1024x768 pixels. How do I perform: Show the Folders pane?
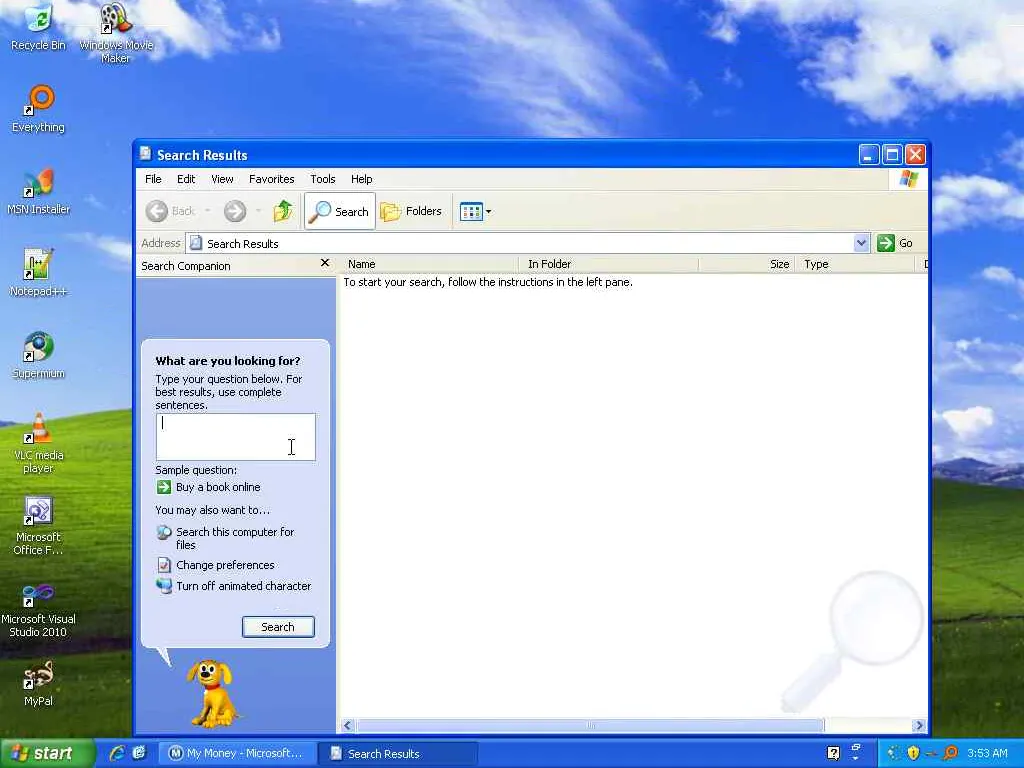[411, 211]
